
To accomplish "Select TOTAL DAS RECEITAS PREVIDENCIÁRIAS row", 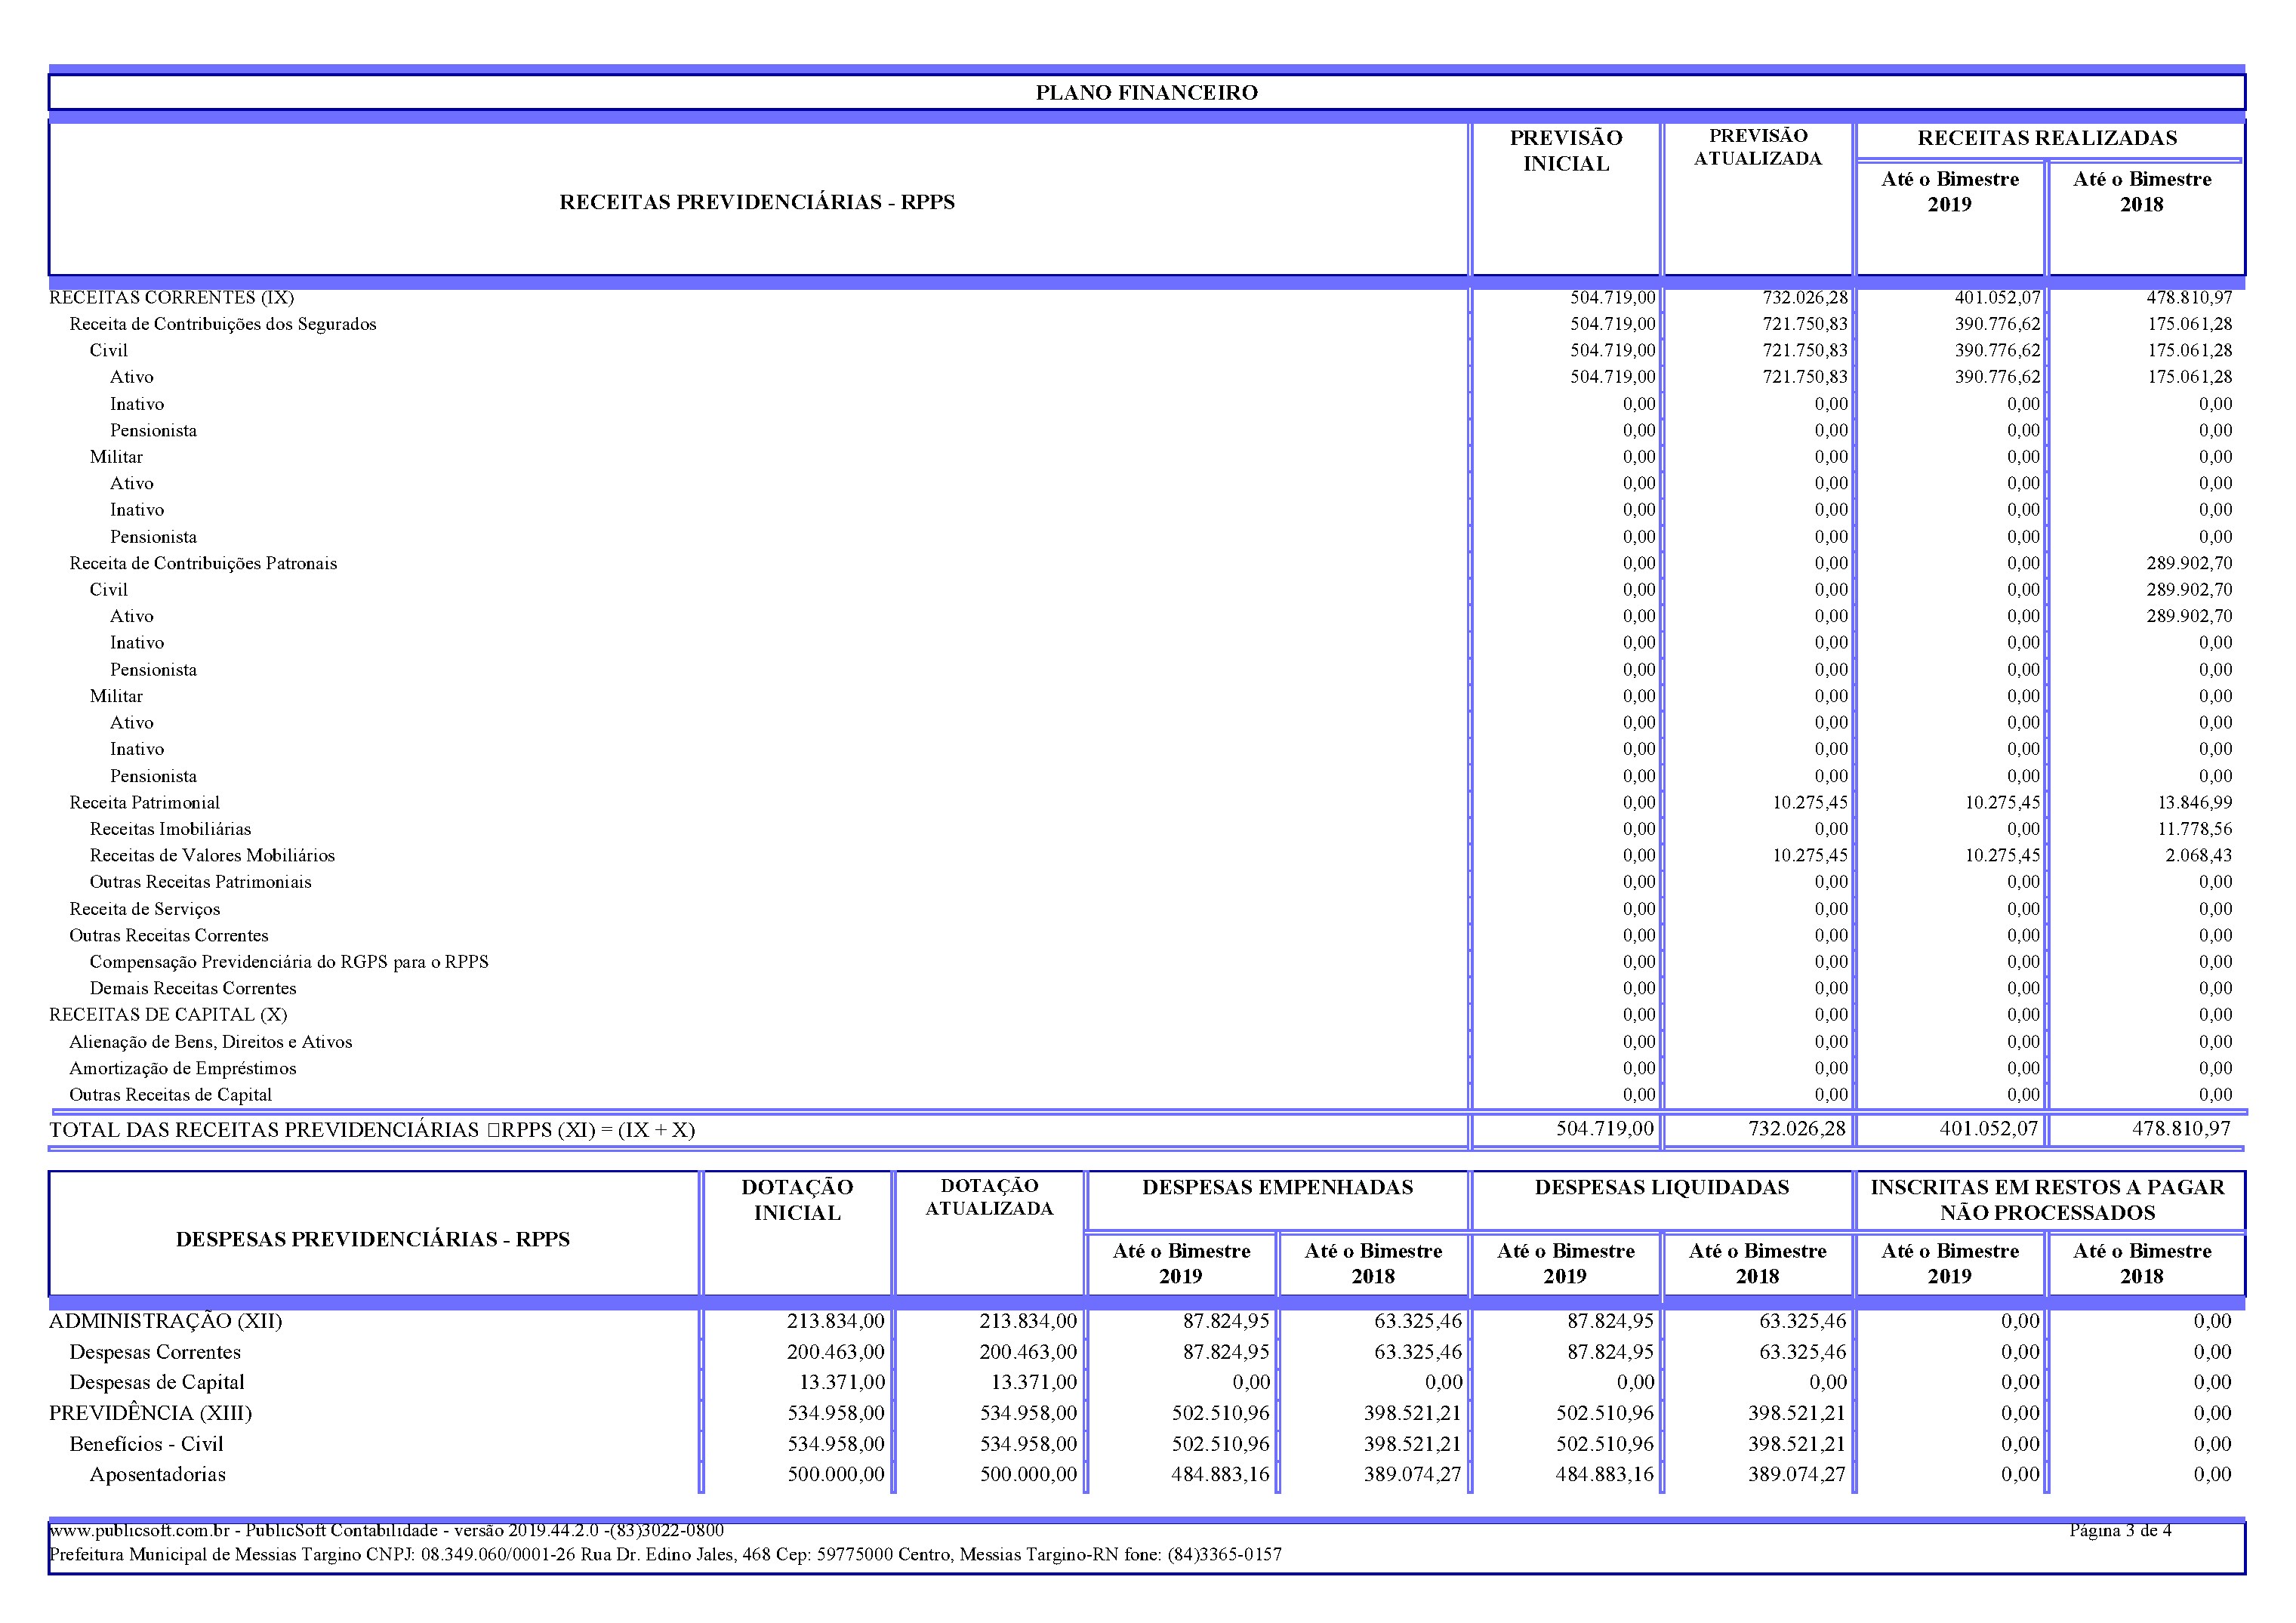I will [372, 1130].
